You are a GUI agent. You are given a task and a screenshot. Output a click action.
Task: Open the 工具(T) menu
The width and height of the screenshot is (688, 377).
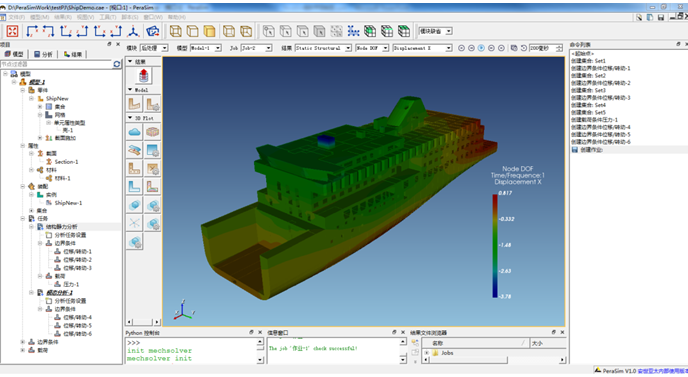pyautogui.click(x=108, y=17)
